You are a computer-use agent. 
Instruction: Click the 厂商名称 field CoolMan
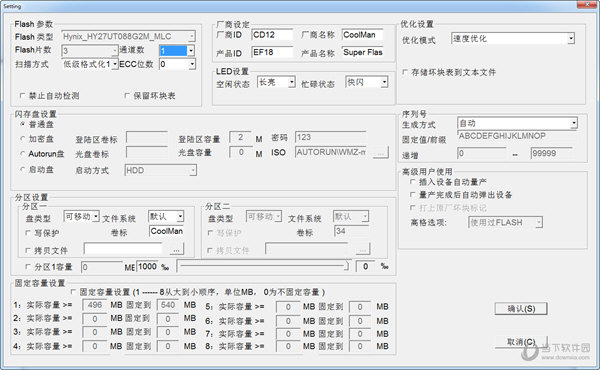(x=362, y=35)
